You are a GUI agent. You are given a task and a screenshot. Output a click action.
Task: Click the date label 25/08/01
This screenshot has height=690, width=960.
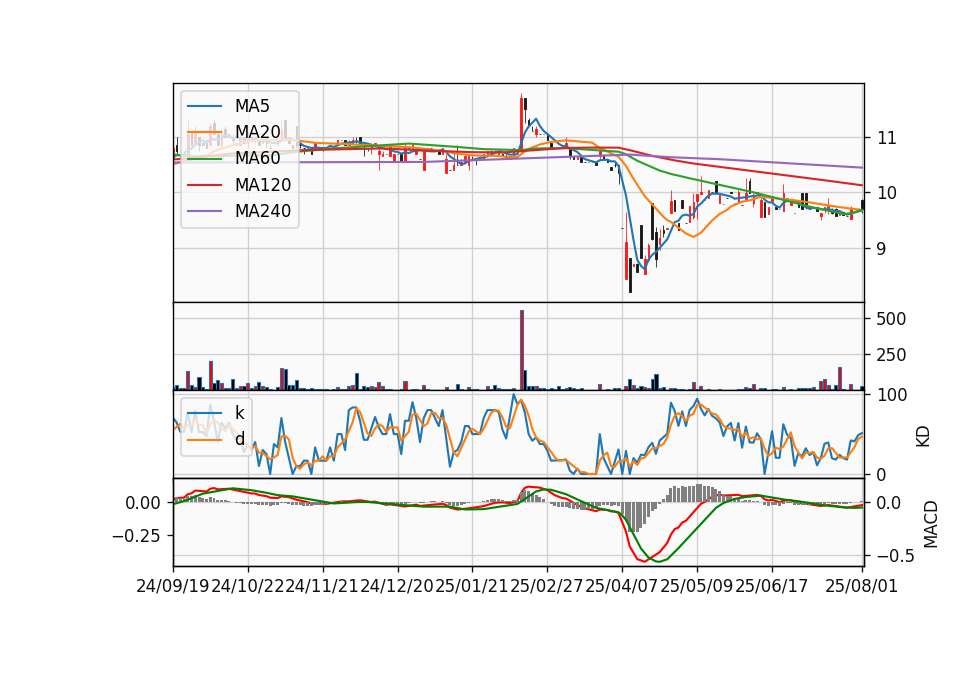pyautogui.click(x=861, y=586)
